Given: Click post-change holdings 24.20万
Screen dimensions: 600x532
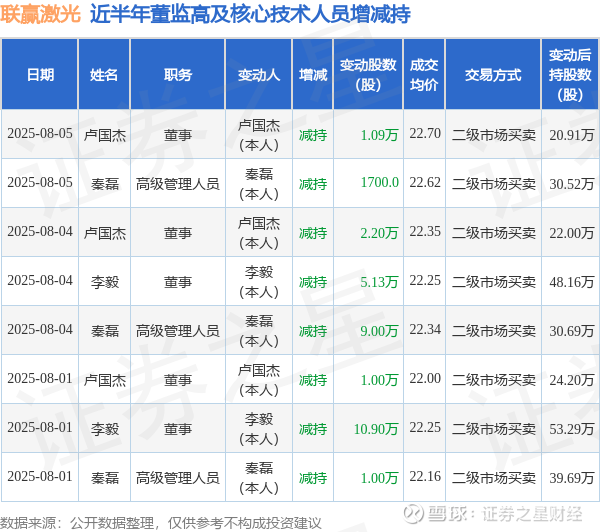Looking at the screenshot, I should [x=572, y=379].
